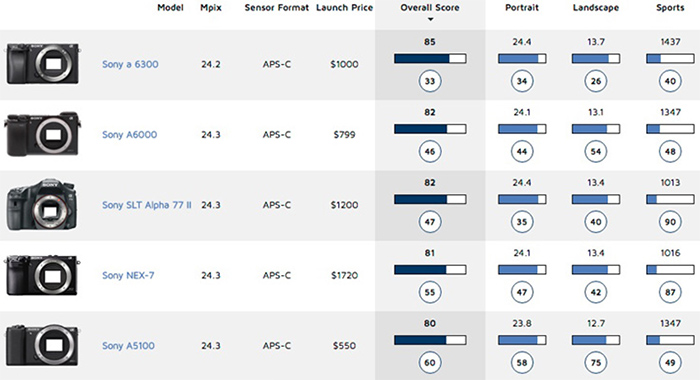Select the sports score value 1013
The width and height of the screenshot is (700, 380).
click(670, 183)
